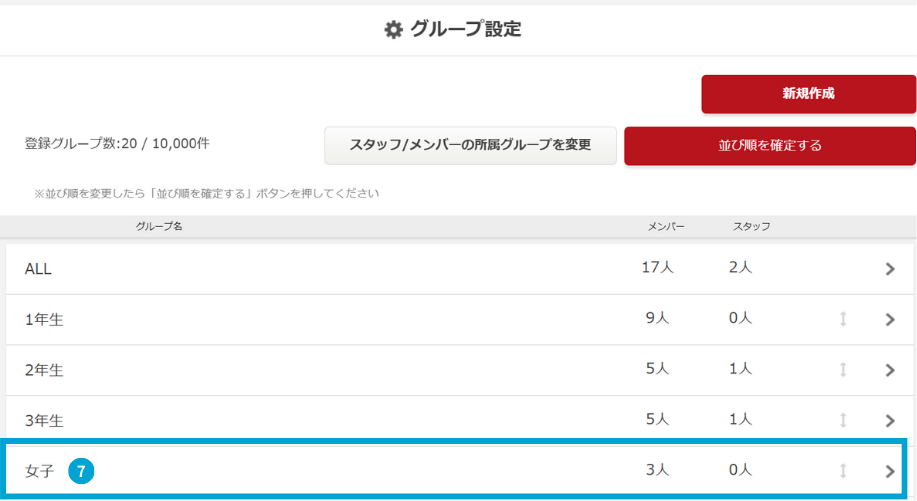
Task: Click the reorder handle for 3年生
Action: pyautogui.click(x=843, y=421)
